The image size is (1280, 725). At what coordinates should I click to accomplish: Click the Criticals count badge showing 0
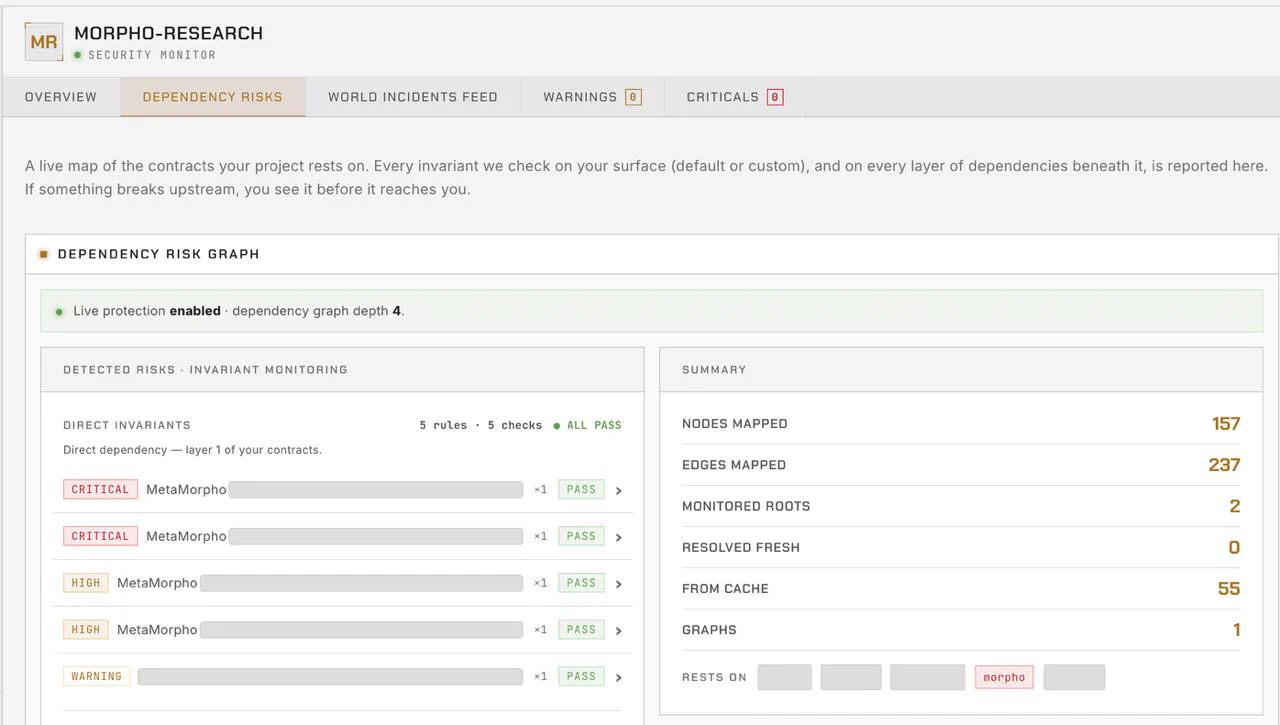775,97
